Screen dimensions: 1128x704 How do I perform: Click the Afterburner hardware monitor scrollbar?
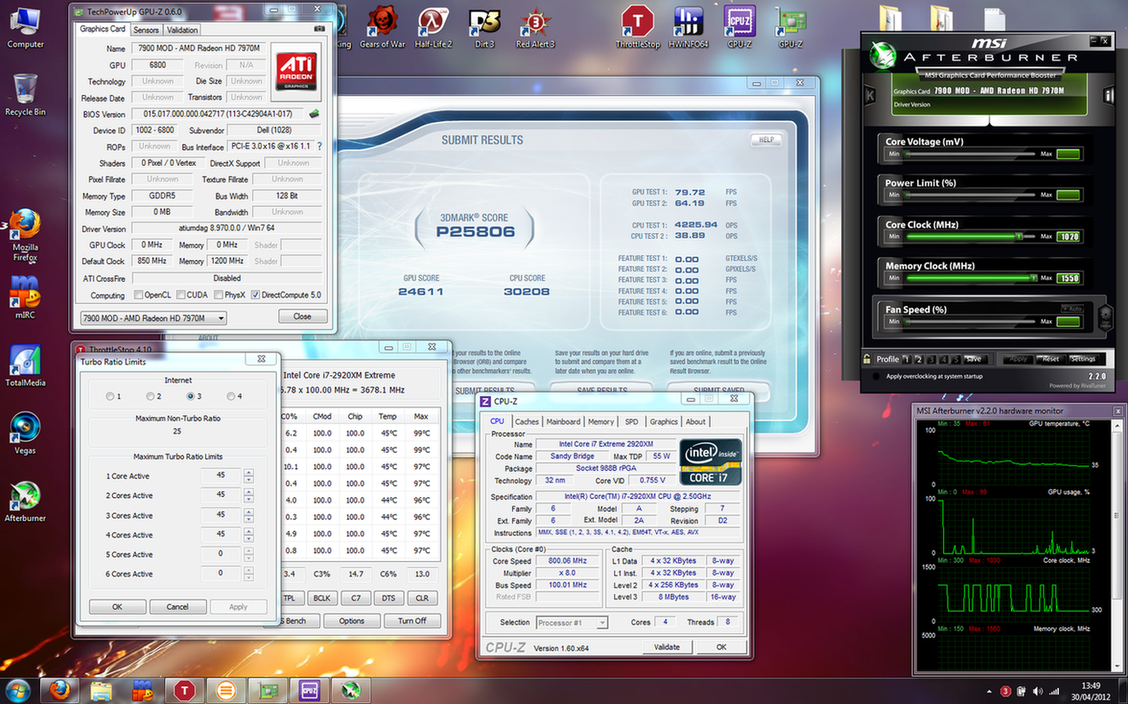click(1117, 548)
